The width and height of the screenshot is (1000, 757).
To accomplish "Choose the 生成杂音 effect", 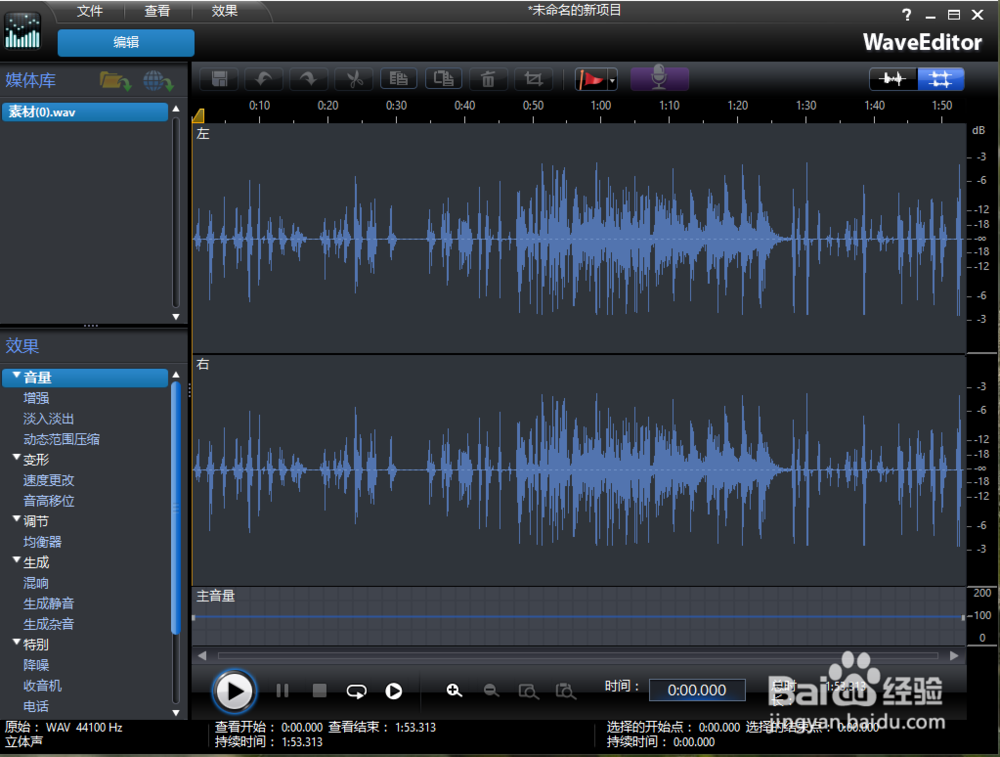I will tap(48, 624).
